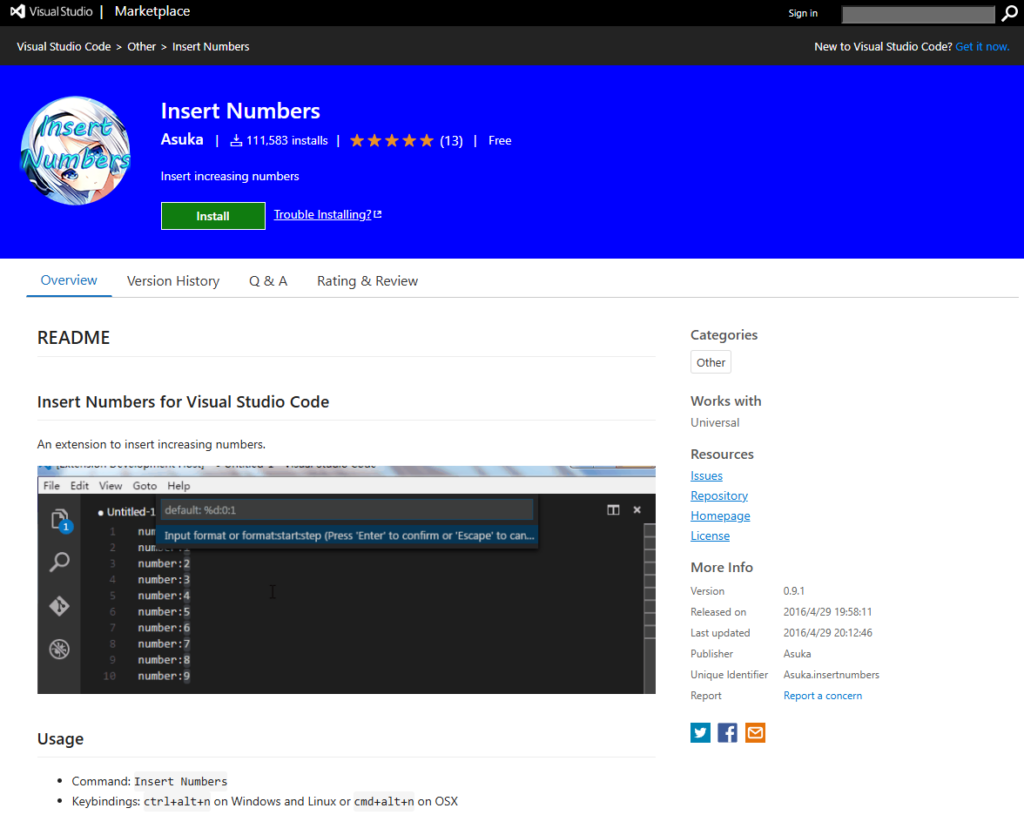The image size is (1024, 815).
Task: Click the marketplace search input field
Action: [918, 14]
